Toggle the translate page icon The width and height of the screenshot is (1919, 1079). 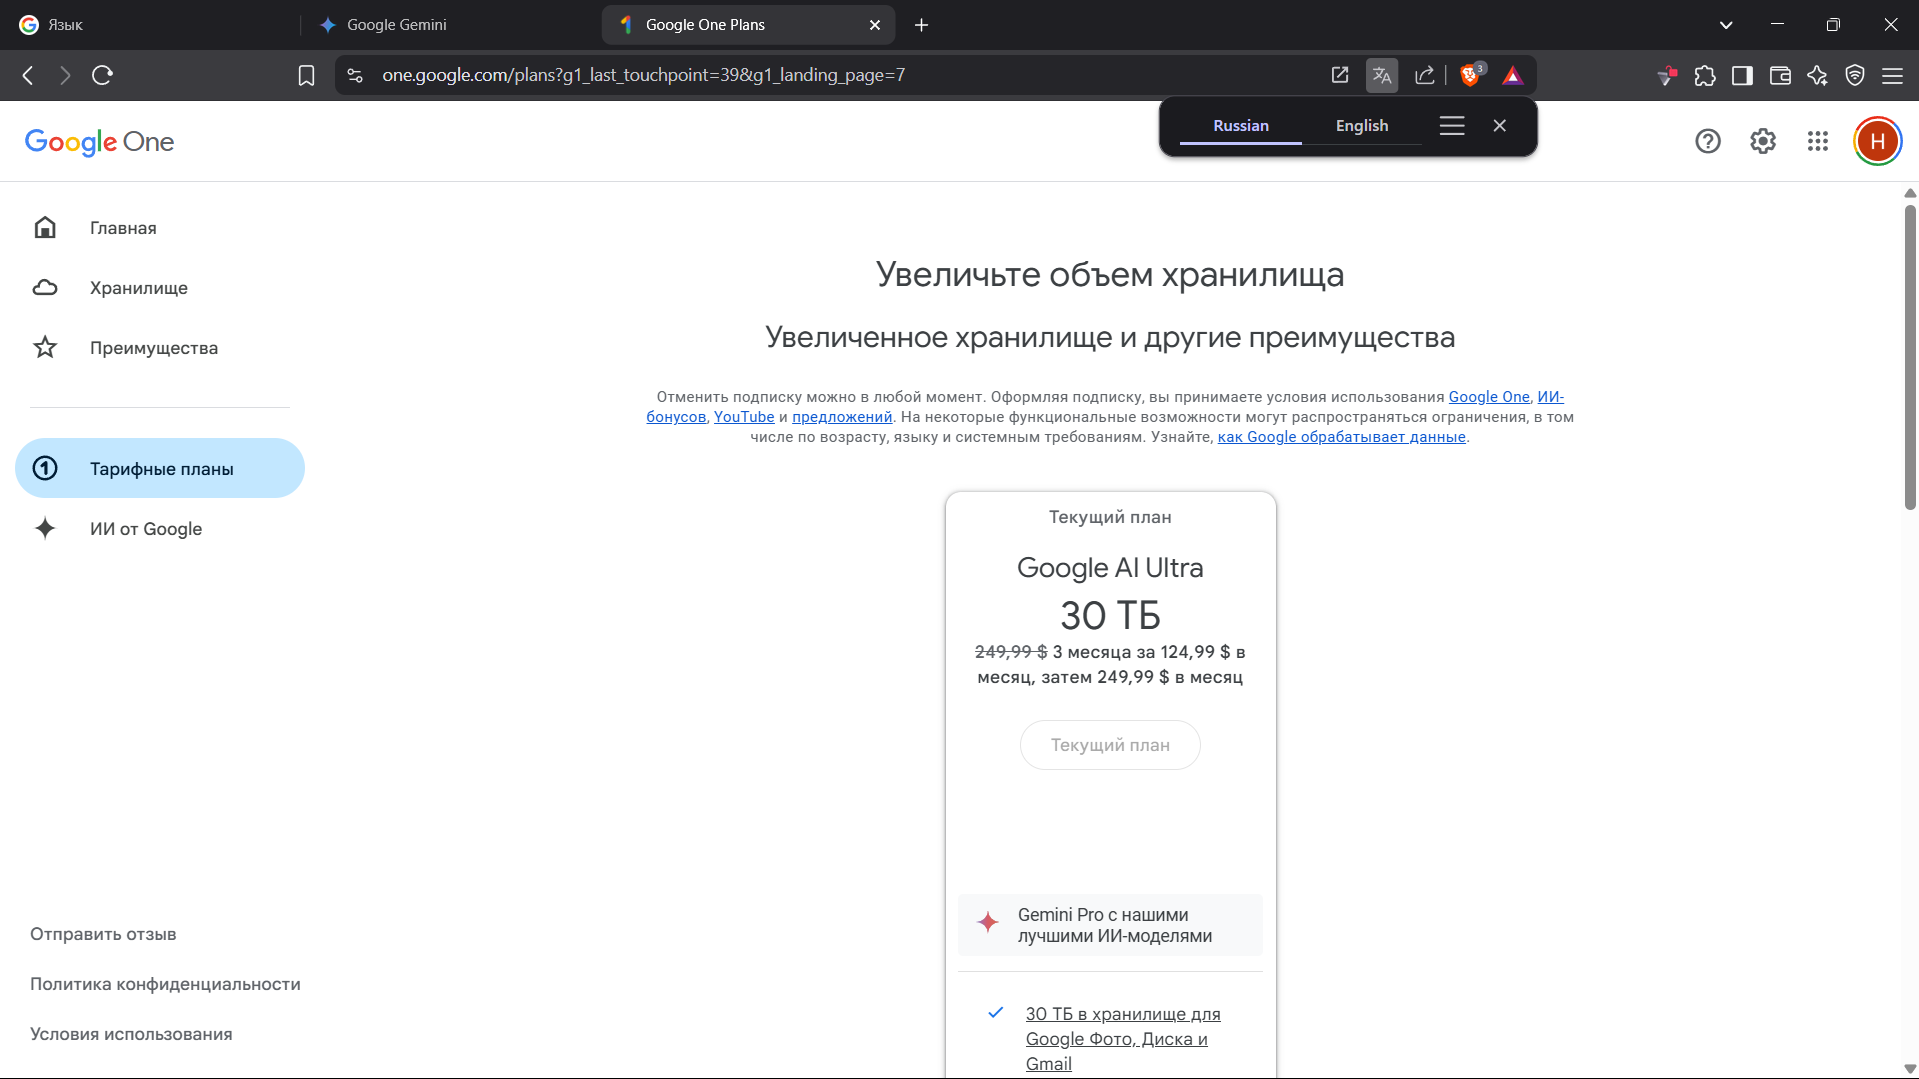click(1382, 75)
